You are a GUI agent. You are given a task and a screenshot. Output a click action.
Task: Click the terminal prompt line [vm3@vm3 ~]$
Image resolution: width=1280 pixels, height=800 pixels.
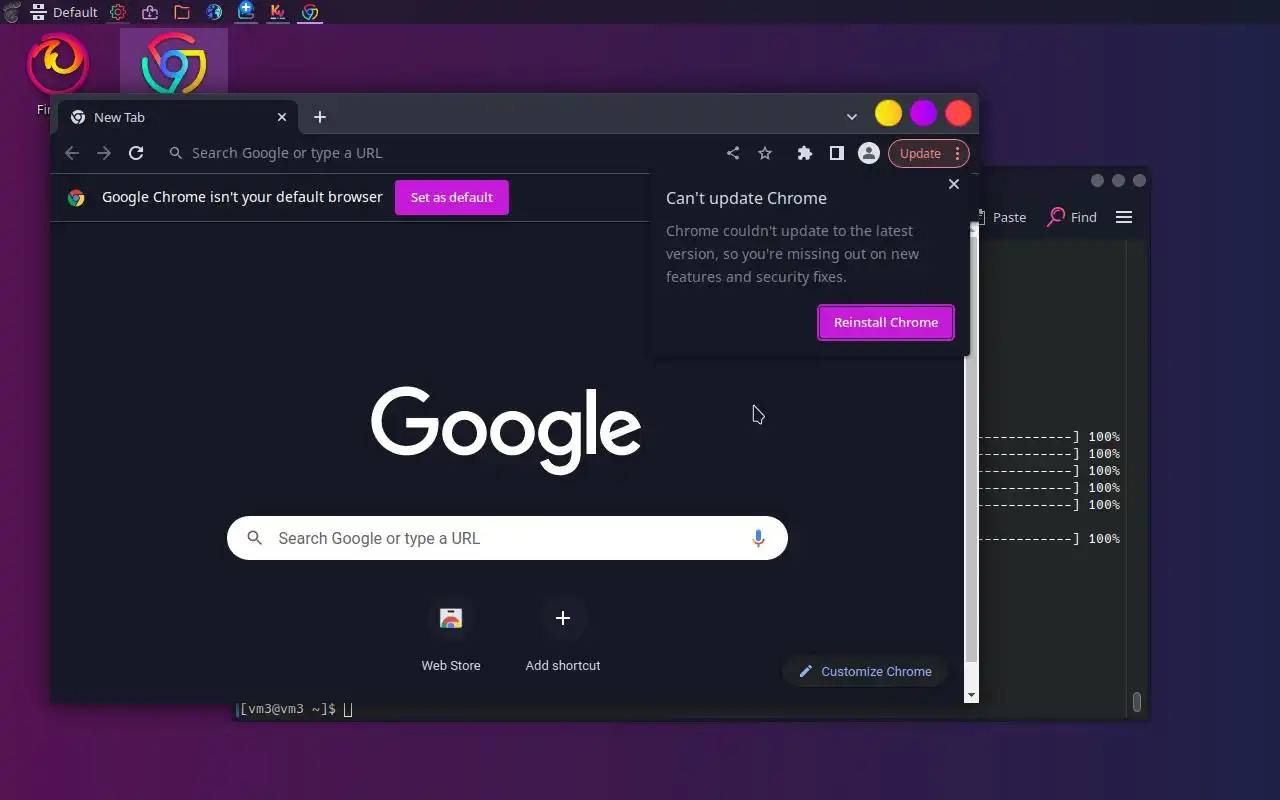coord(287,709)
